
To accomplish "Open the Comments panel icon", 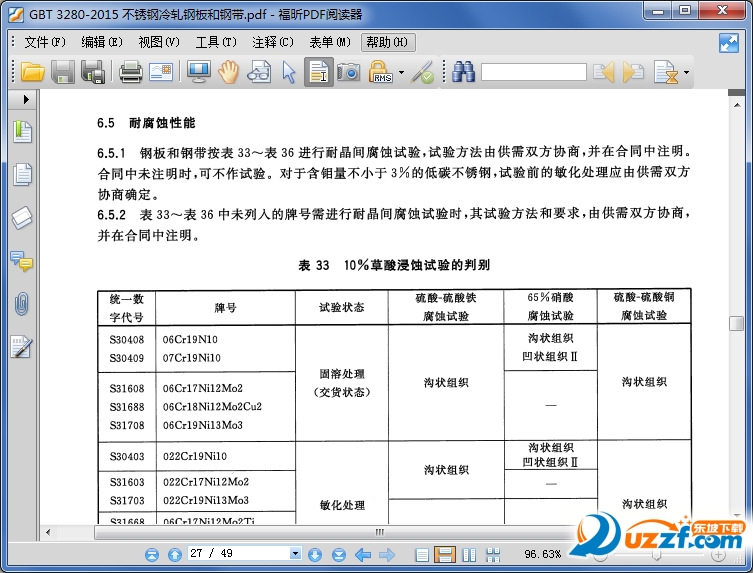I will pyautogui.click(x=22, y=261).
